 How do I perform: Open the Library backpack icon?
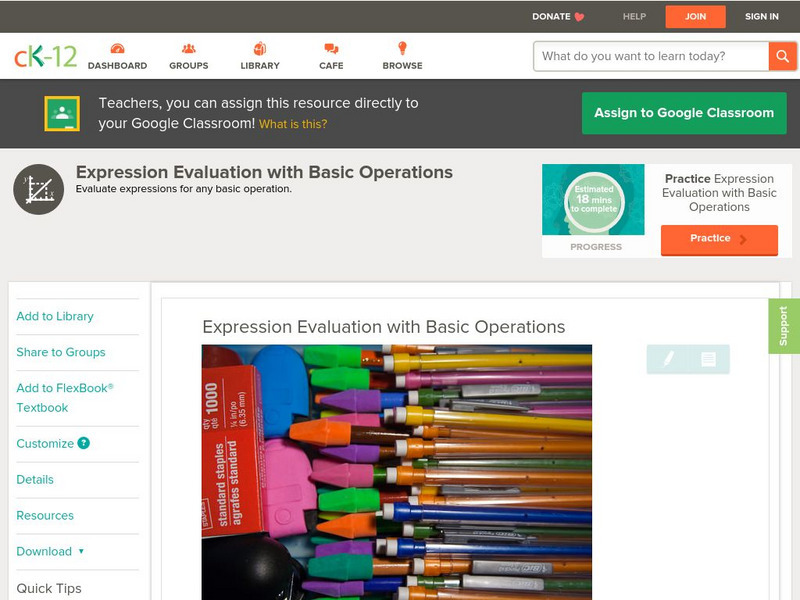260,48
